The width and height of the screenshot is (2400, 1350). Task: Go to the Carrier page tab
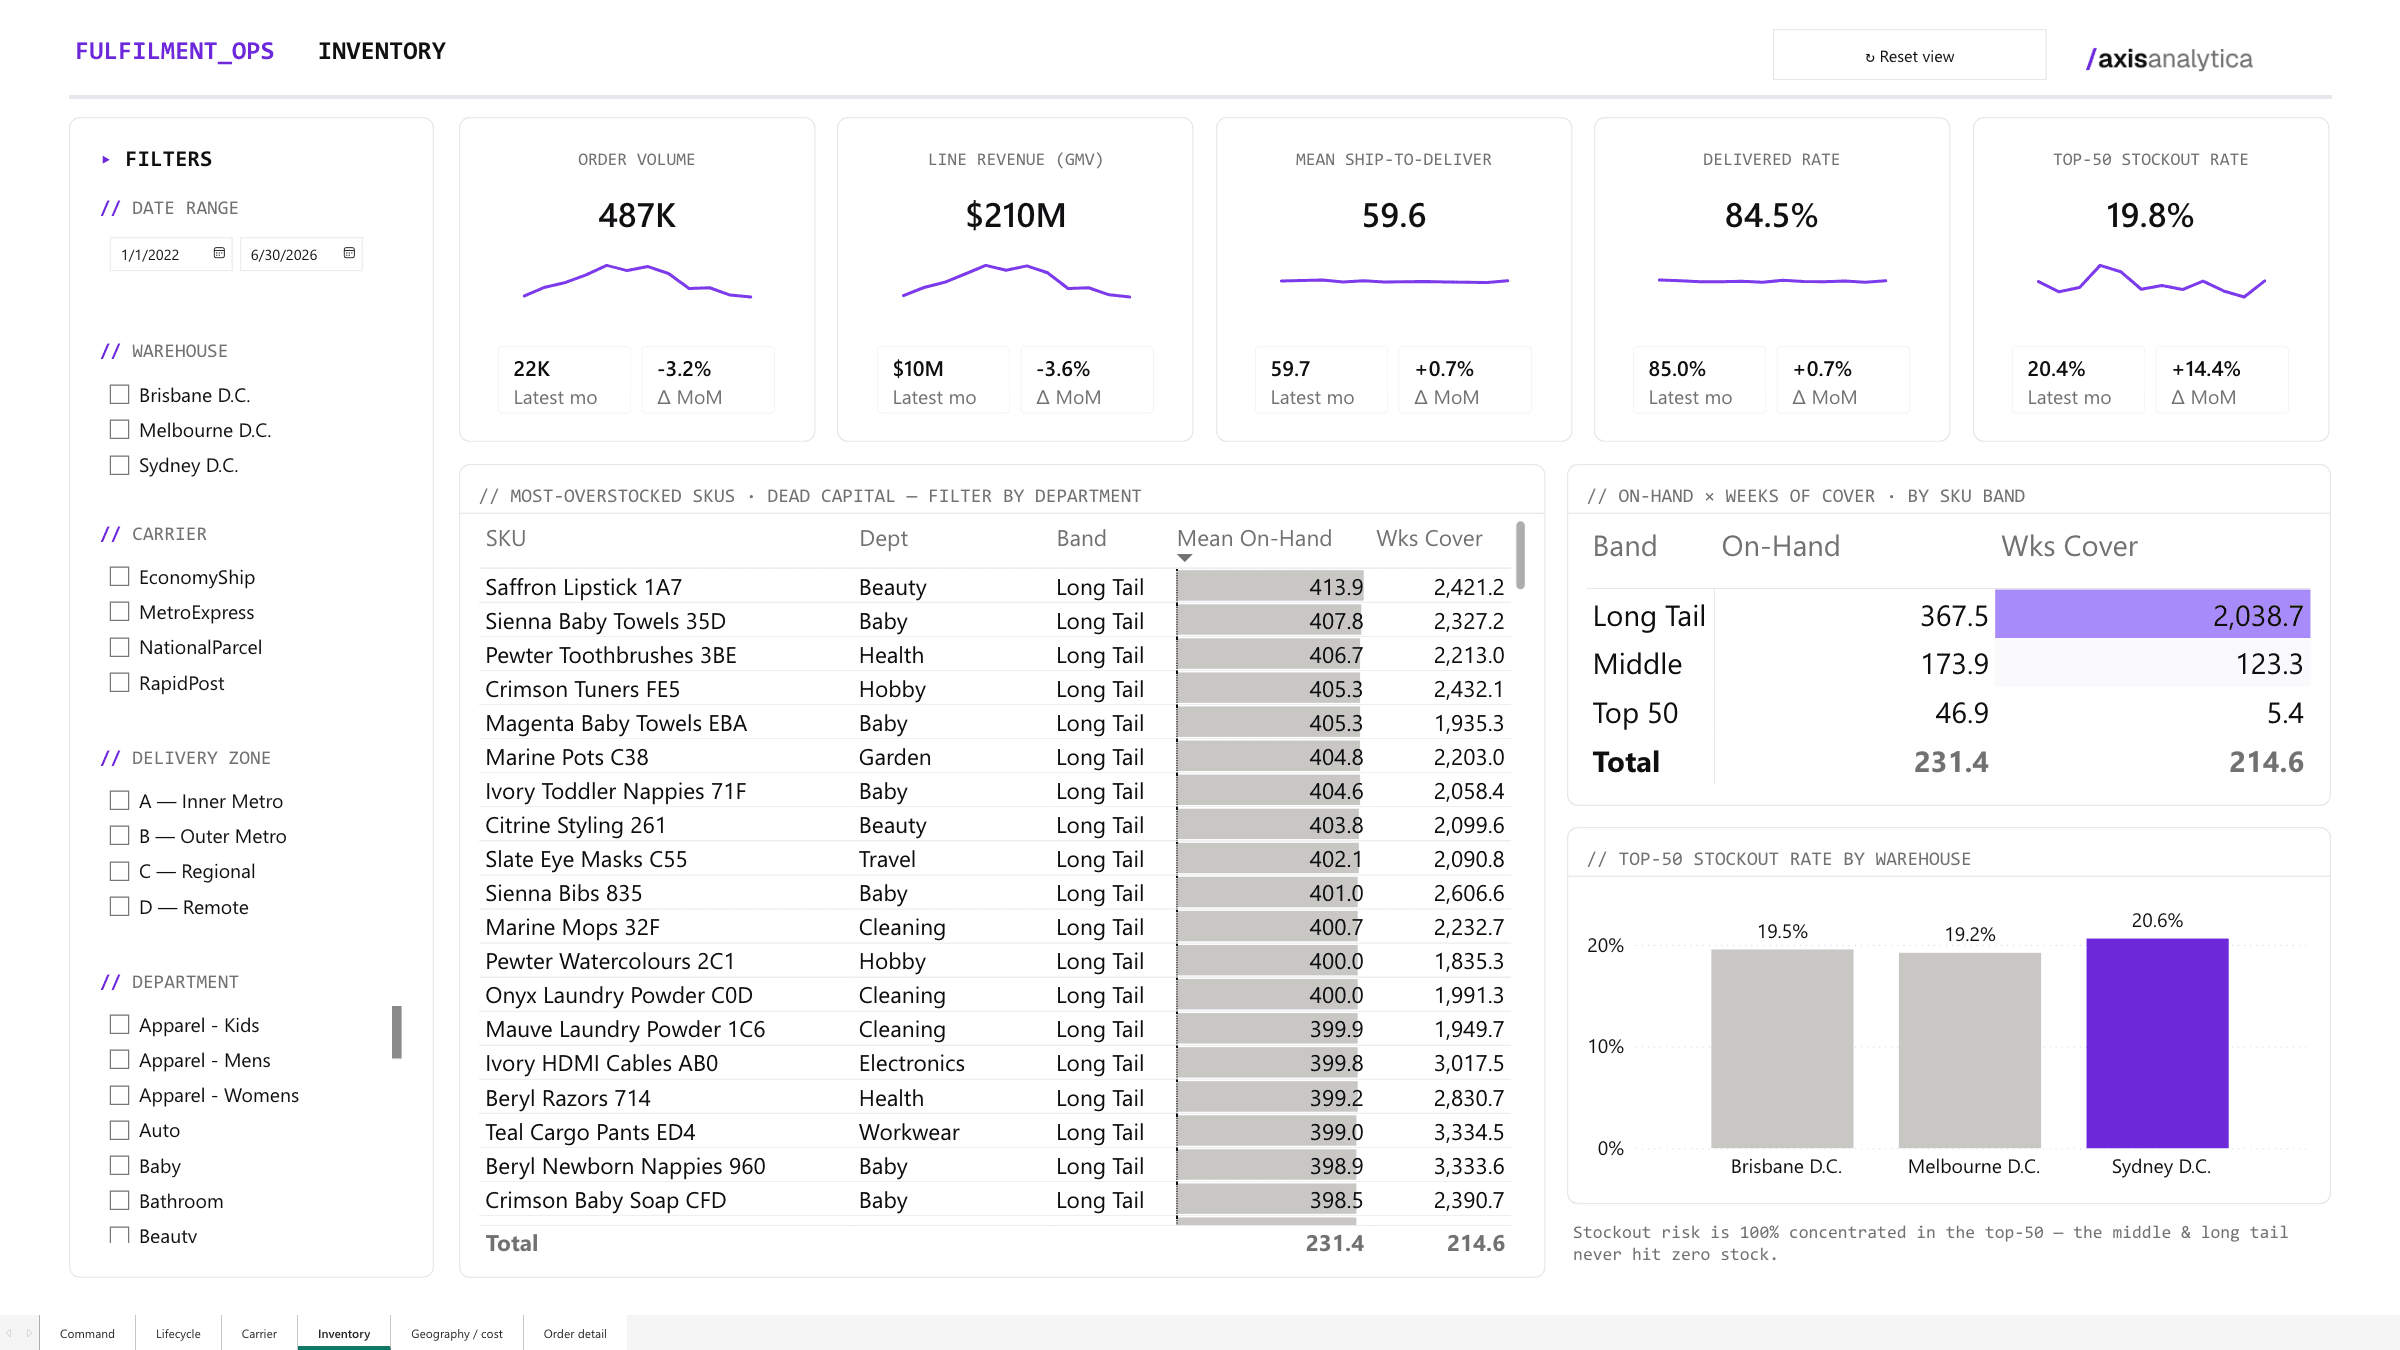[x=259, y=1333]
